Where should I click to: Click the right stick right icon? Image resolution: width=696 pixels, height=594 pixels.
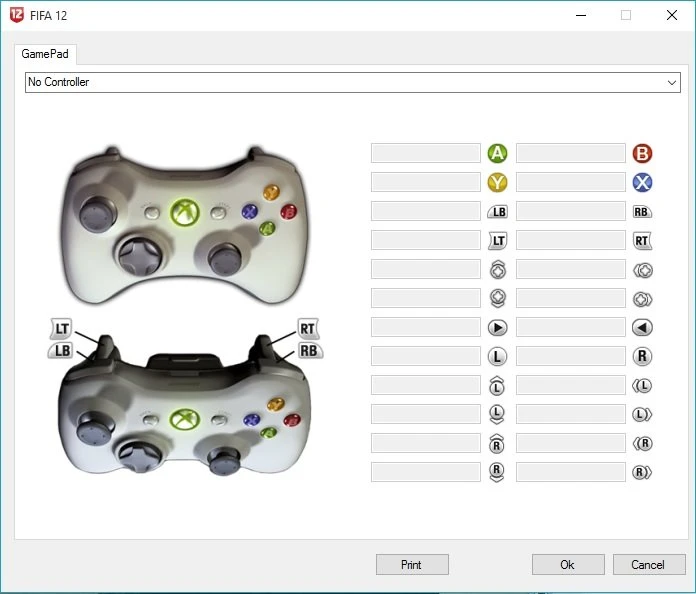click(642, 472)
